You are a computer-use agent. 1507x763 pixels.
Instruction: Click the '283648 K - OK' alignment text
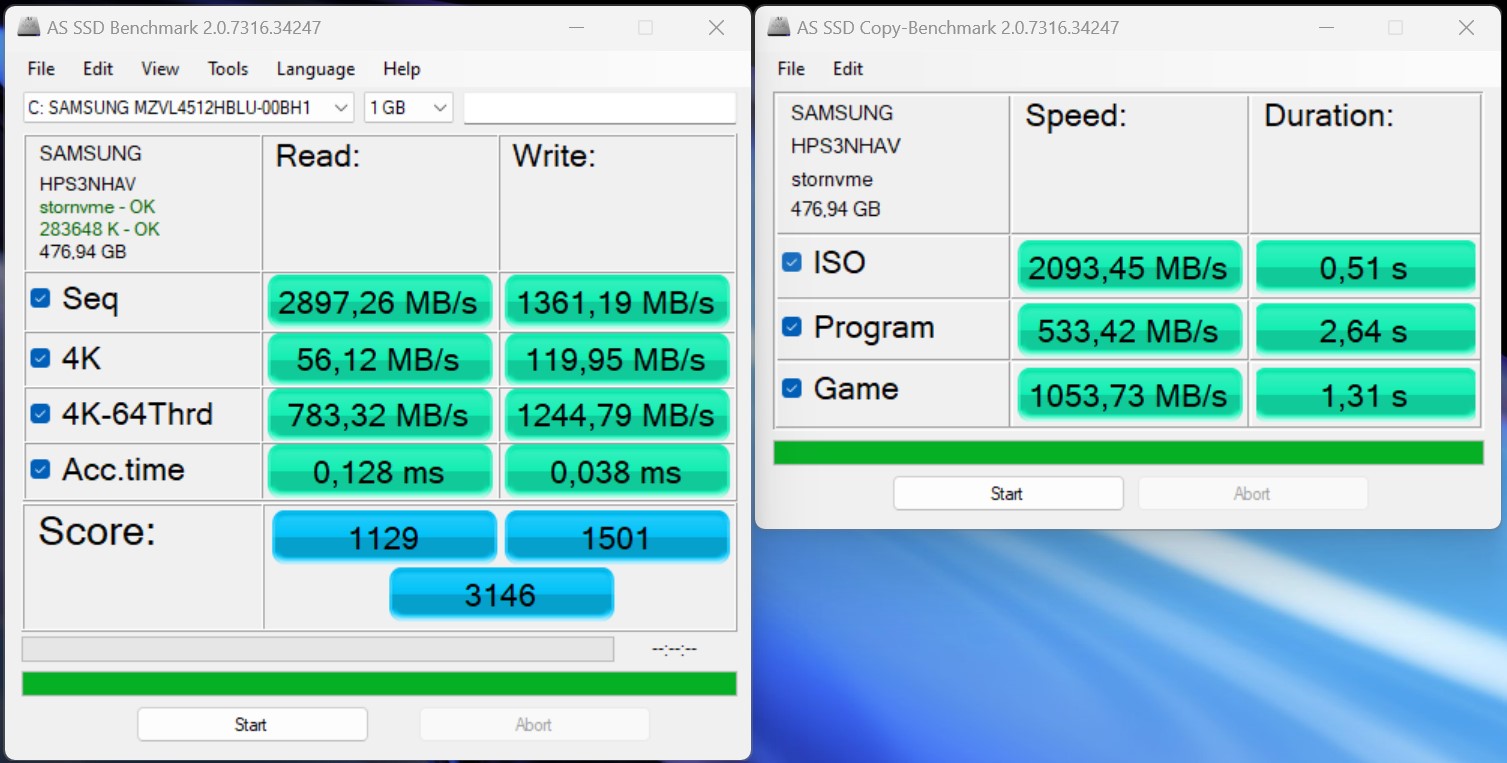click(99, 229)
